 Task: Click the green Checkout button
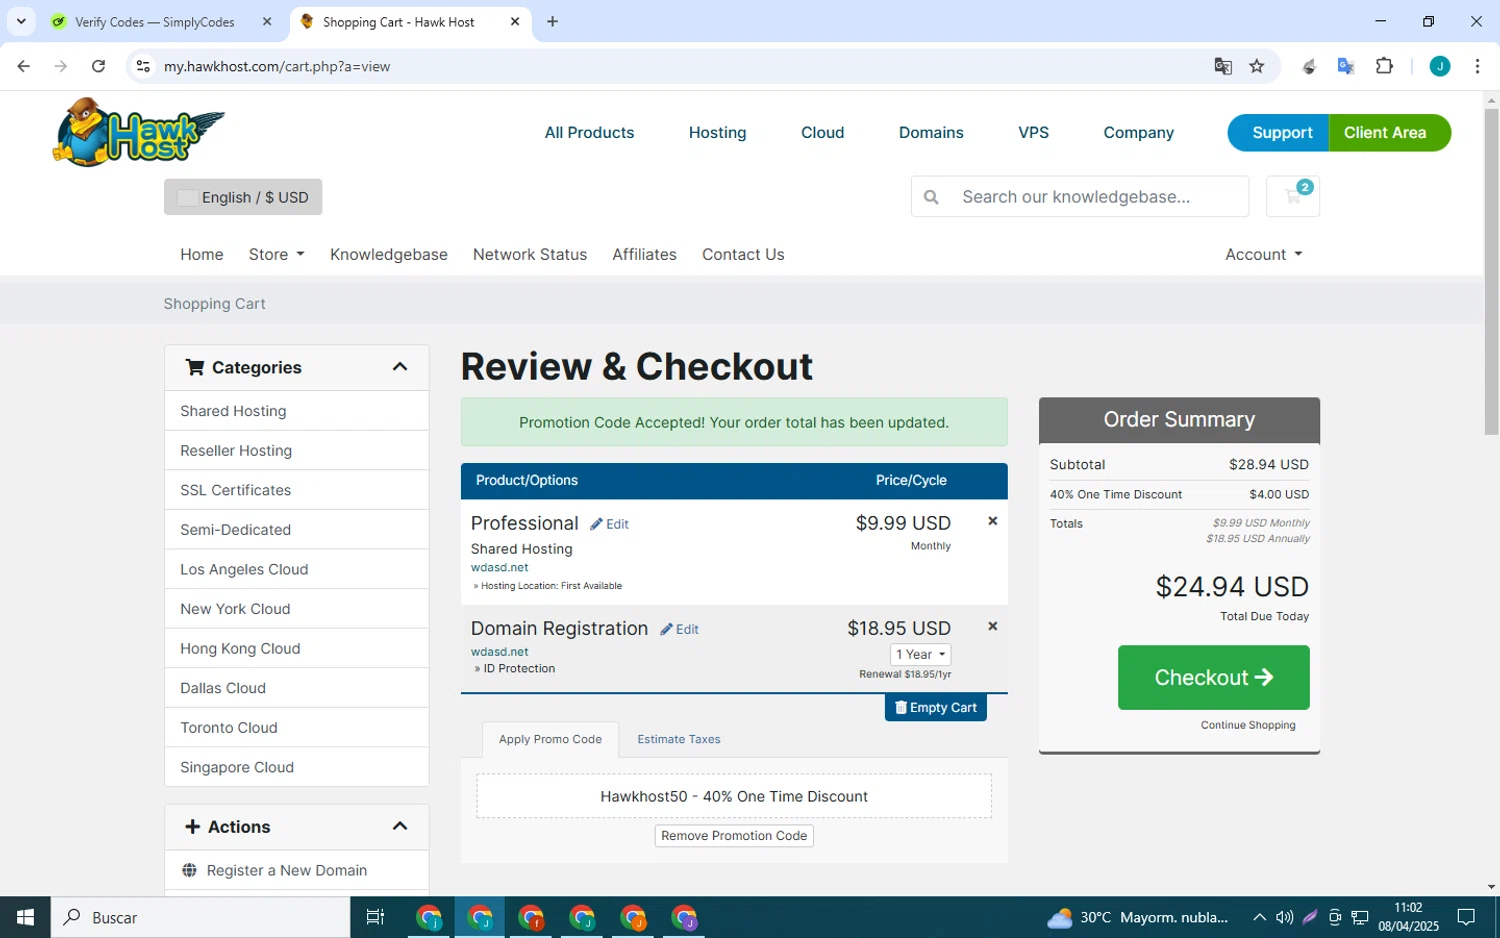tap(1213, 677)
